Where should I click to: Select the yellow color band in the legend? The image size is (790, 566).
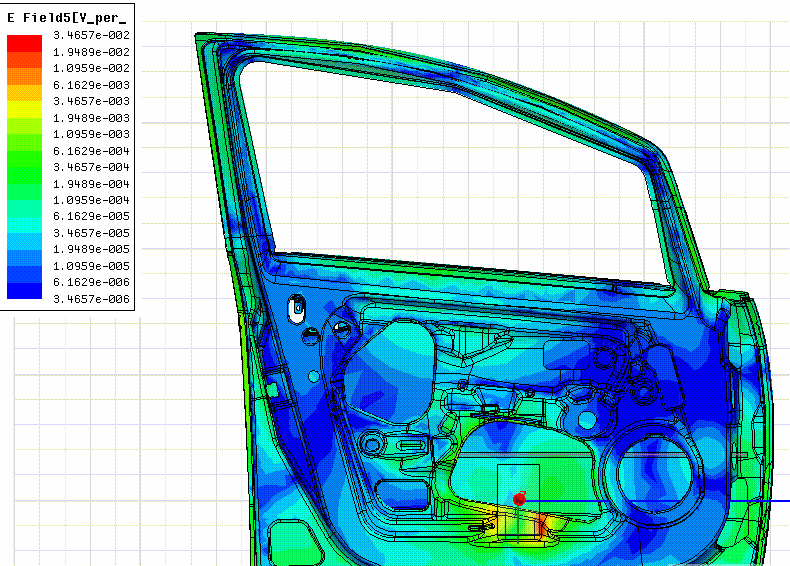click(24, 109)
